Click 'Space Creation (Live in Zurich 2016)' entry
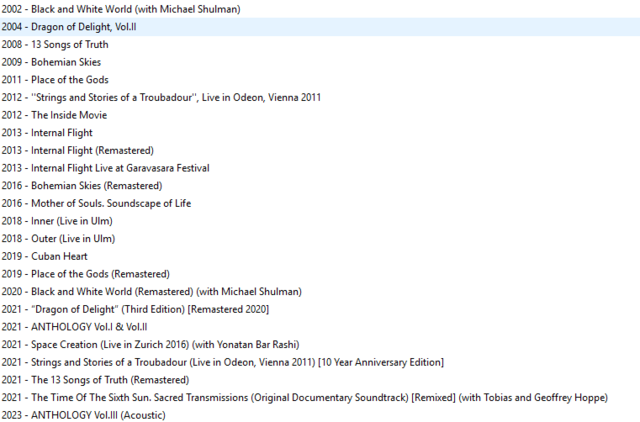This screenshot has height=422, width=640. [150, 344]
